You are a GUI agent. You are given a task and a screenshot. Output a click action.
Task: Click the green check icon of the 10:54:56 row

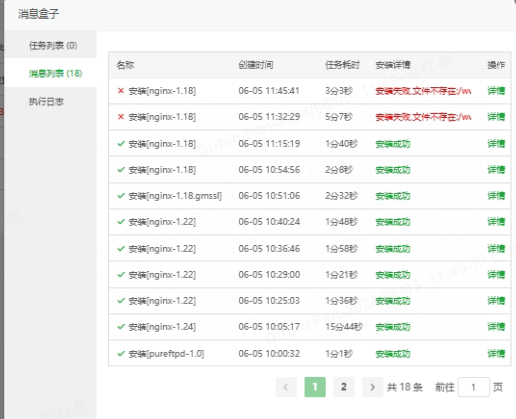[121, 169]
